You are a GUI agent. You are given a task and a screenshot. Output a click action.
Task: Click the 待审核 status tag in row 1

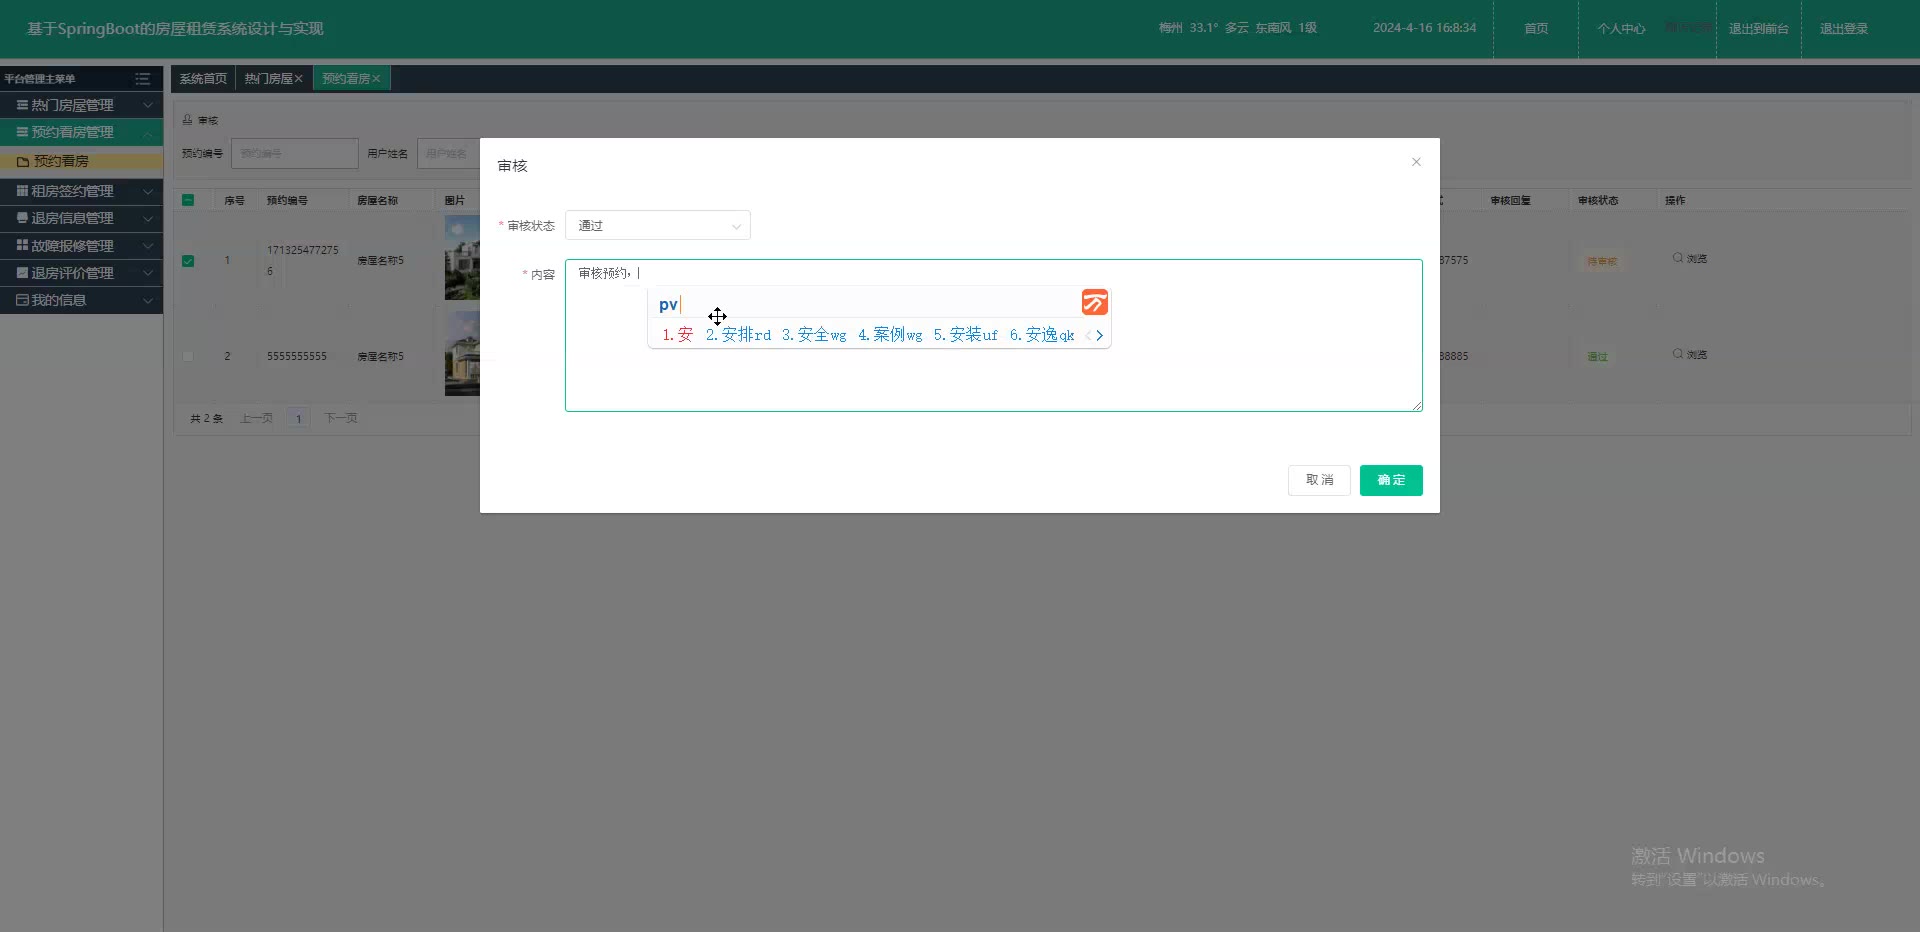[1602, 261]
